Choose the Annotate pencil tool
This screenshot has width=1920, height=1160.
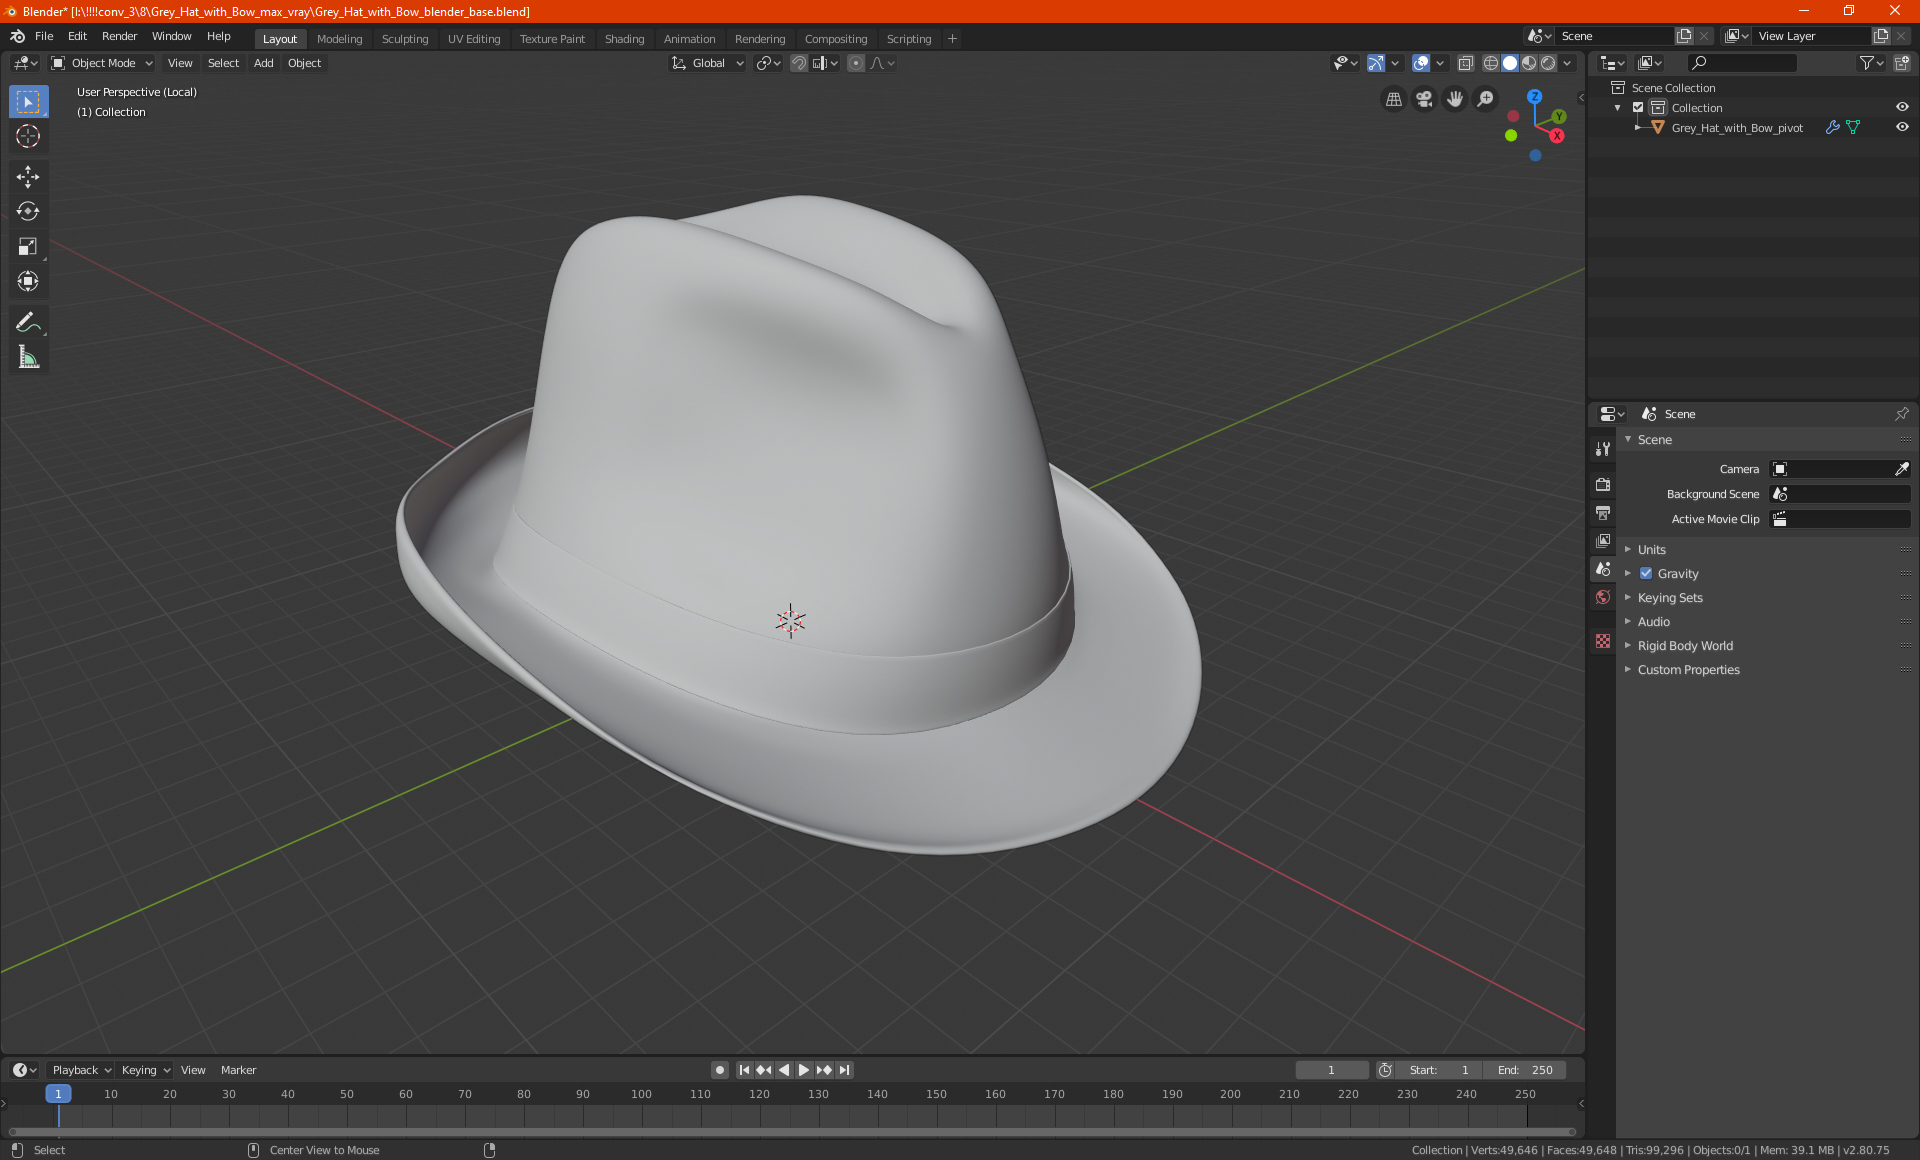click(28, 322)
